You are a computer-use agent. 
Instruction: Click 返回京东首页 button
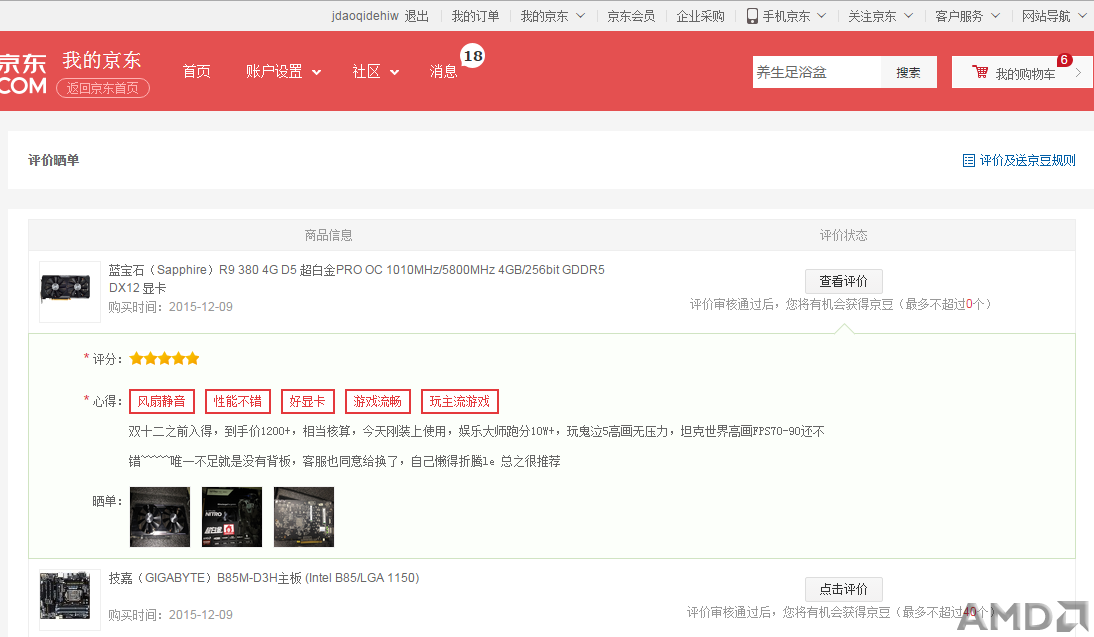(103, 88)
